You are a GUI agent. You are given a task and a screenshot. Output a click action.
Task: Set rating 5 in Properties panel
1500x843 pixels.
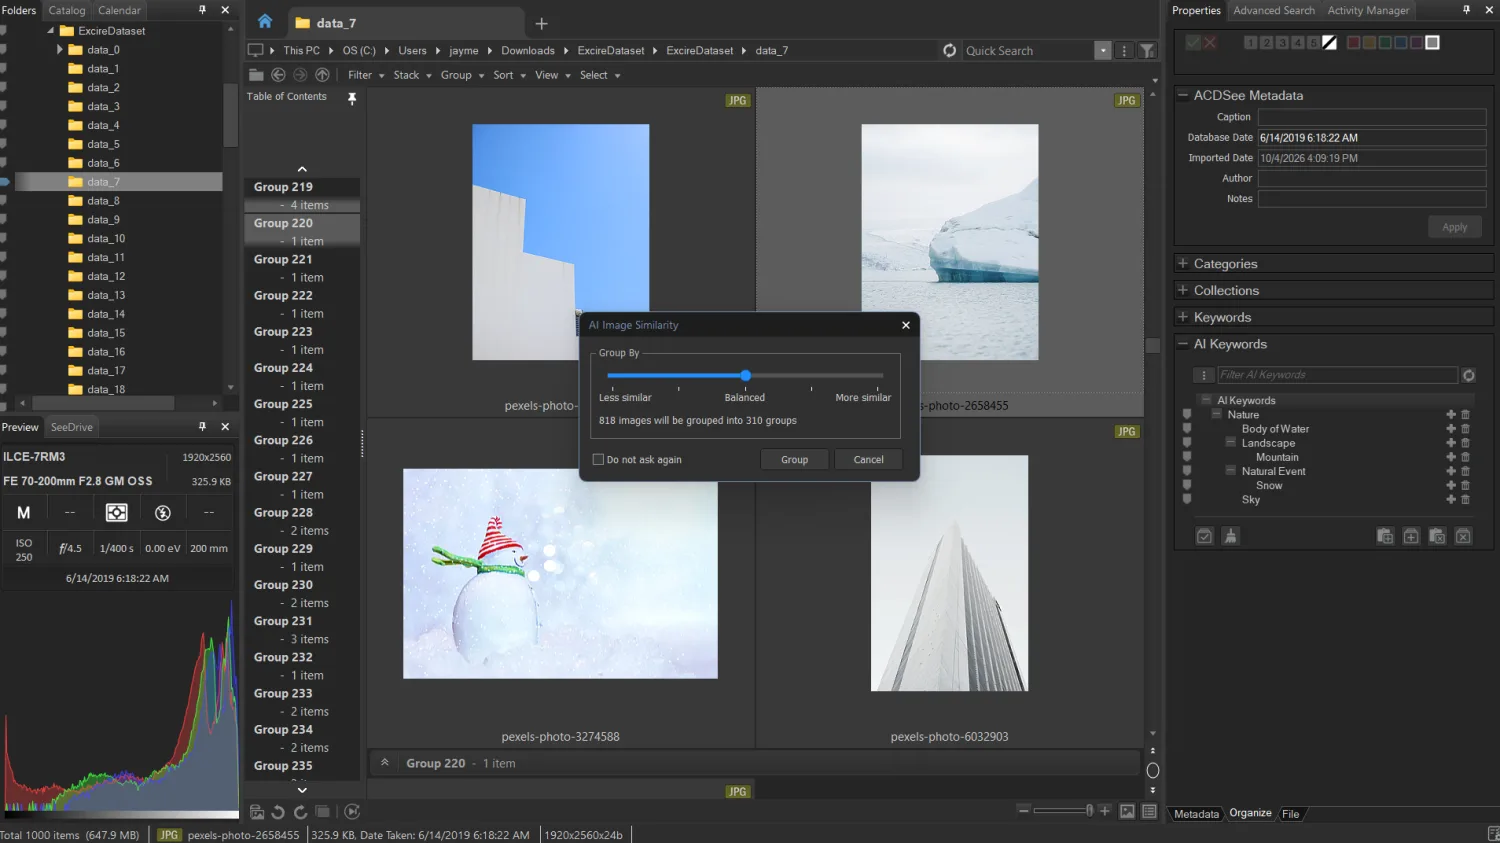[1313, 42]
